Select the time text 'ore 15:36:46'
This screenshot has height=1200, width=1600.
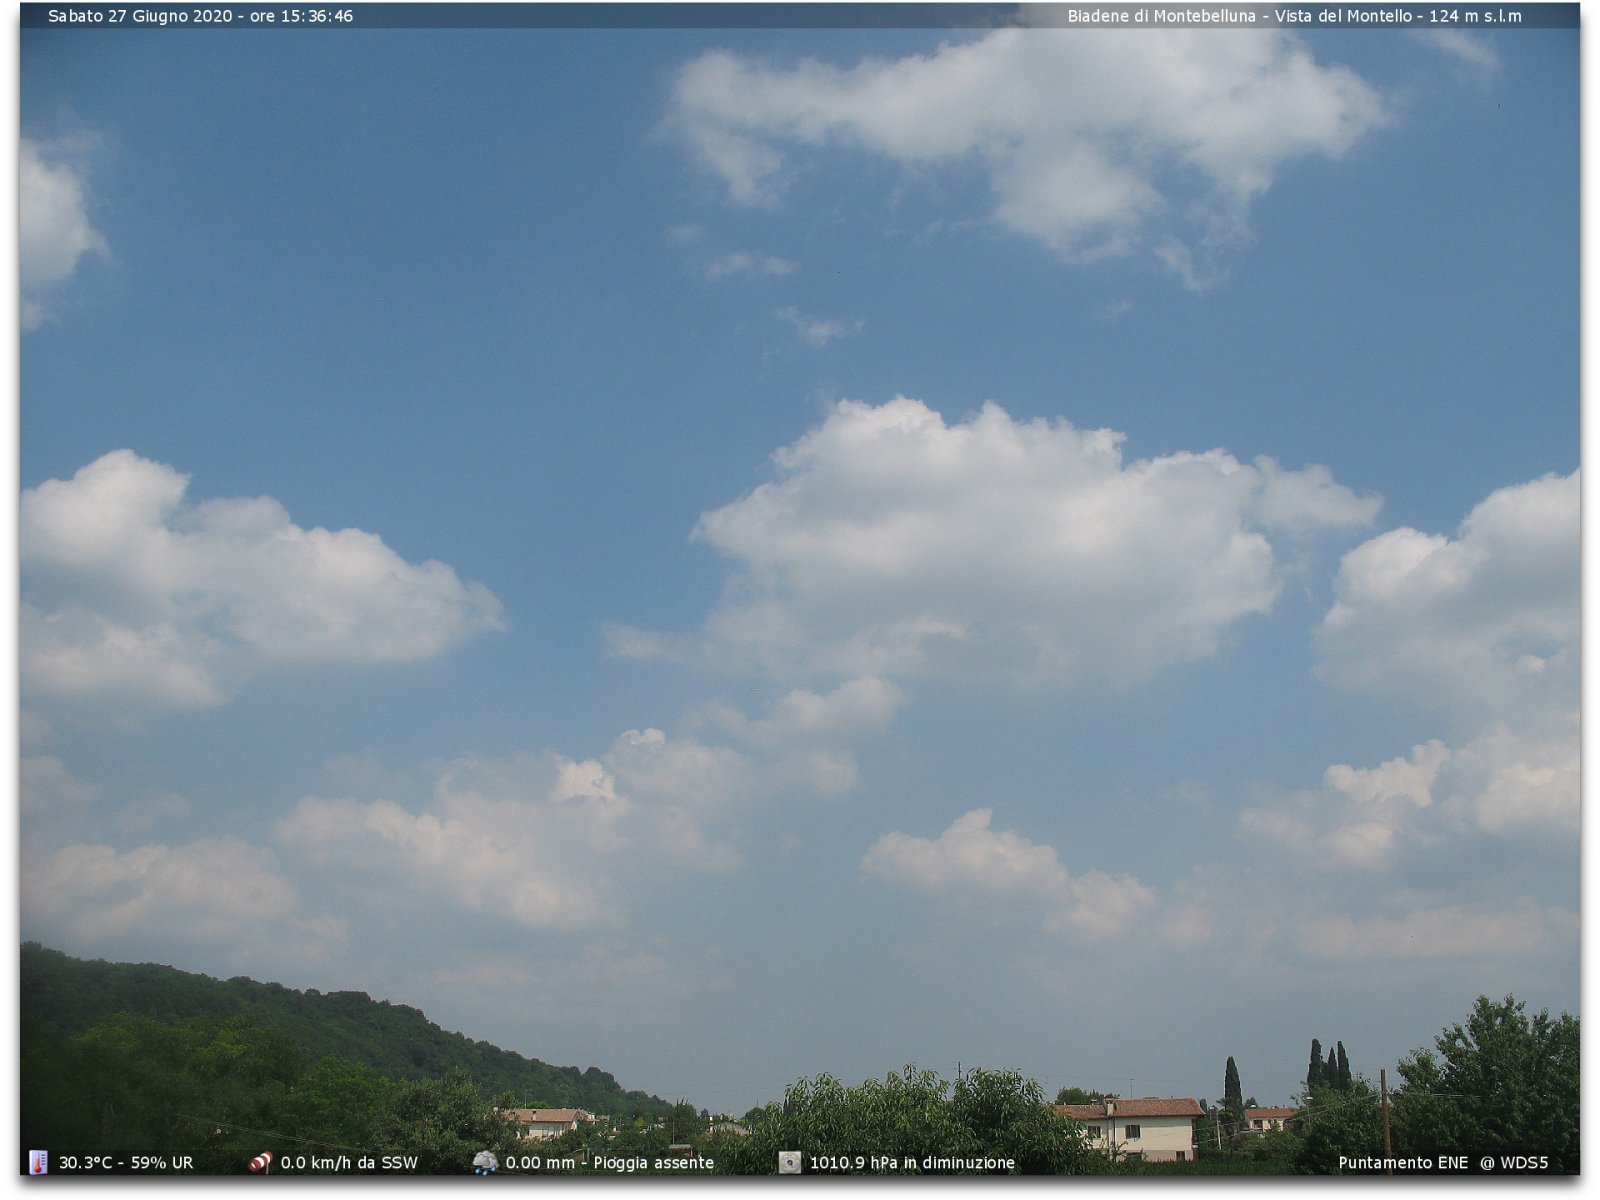[301, 16]
